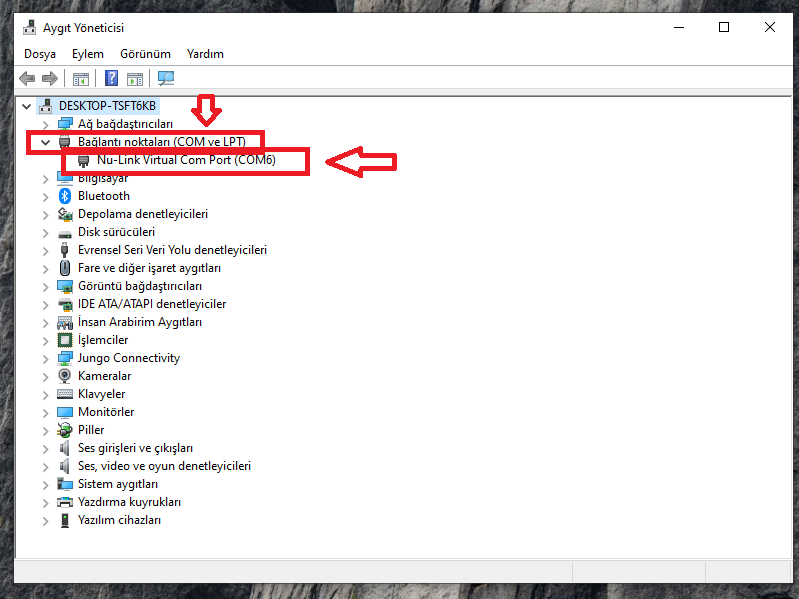The width and height of the screenshot is (799, 599).
Task: Select the Jungo Connectivity label
Action: (x=129, y=358)
